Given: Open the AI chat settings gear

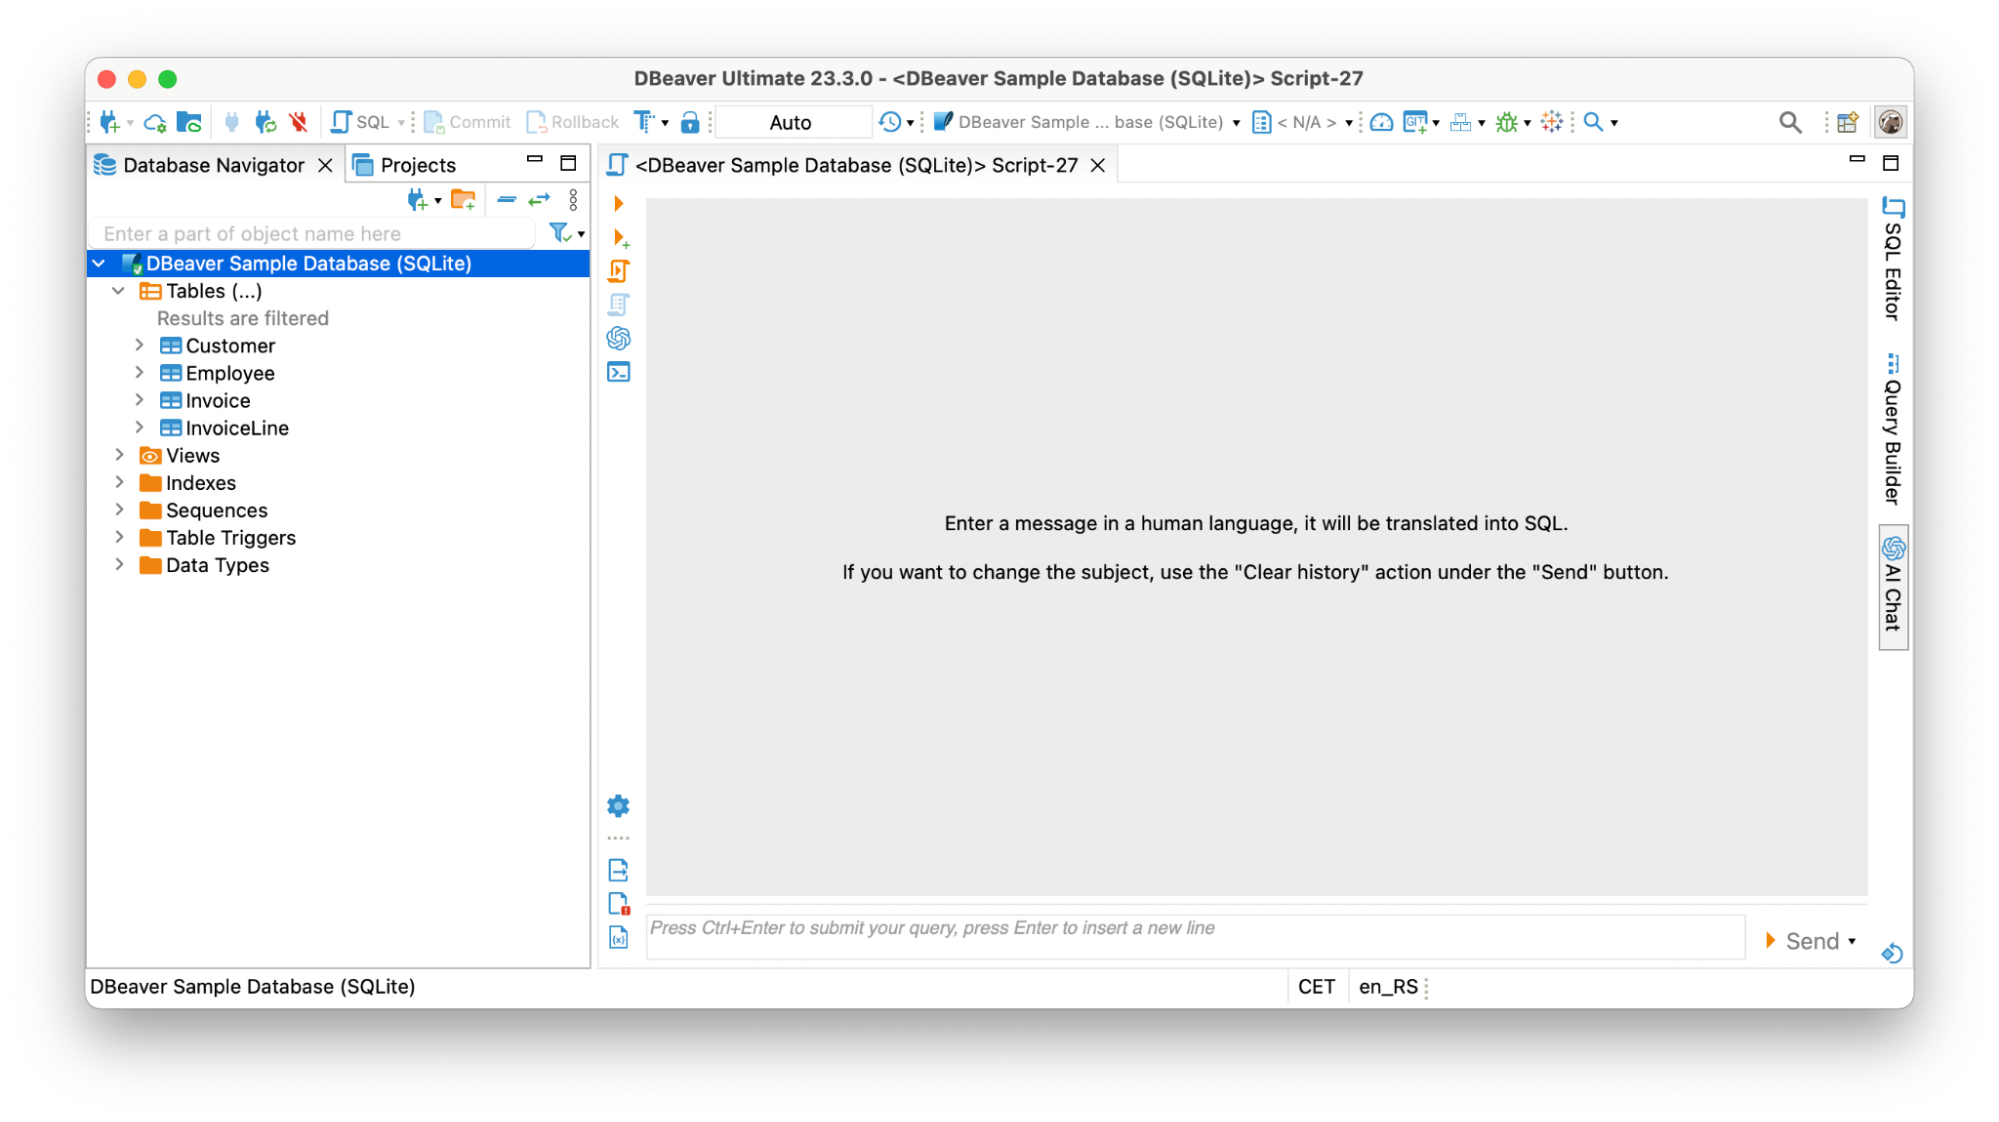Looking at the screenshot, I should [x=618, y=806].
